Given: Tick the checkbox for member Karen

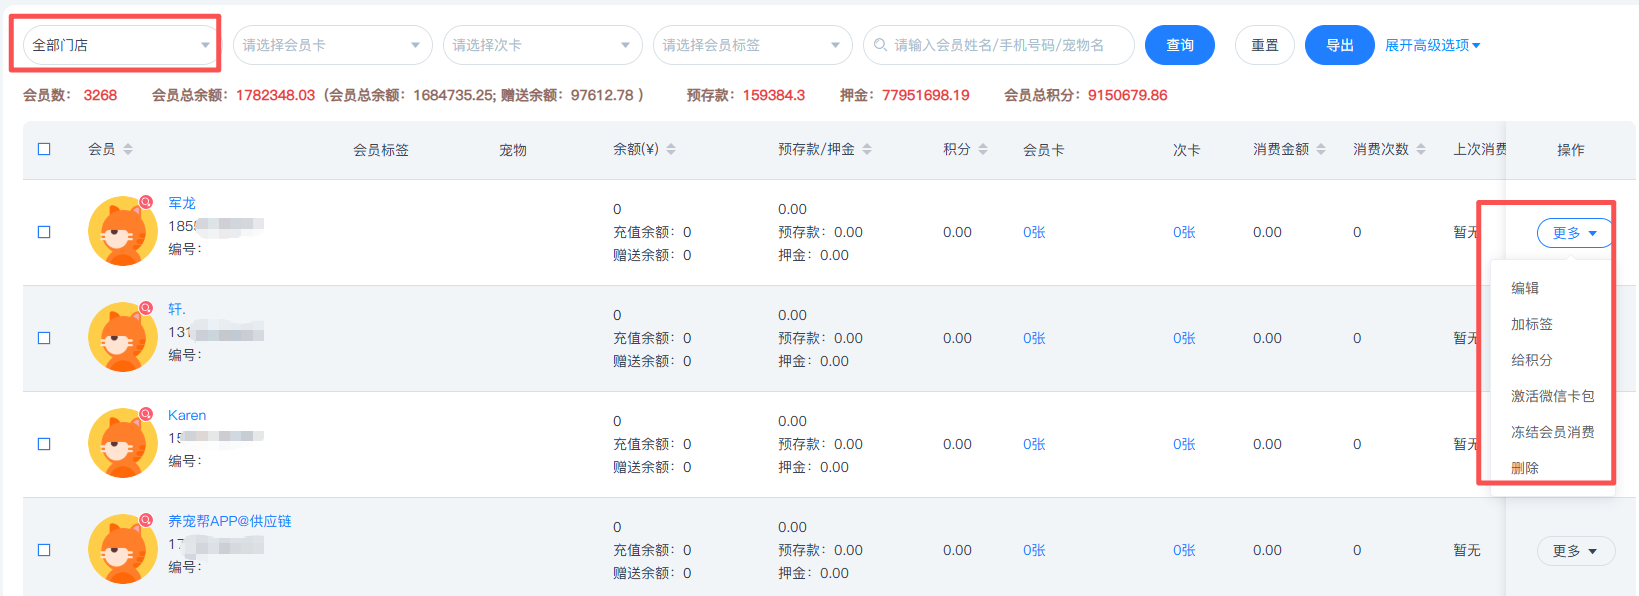Looking at the screenshot, I should tap(44, 444).
